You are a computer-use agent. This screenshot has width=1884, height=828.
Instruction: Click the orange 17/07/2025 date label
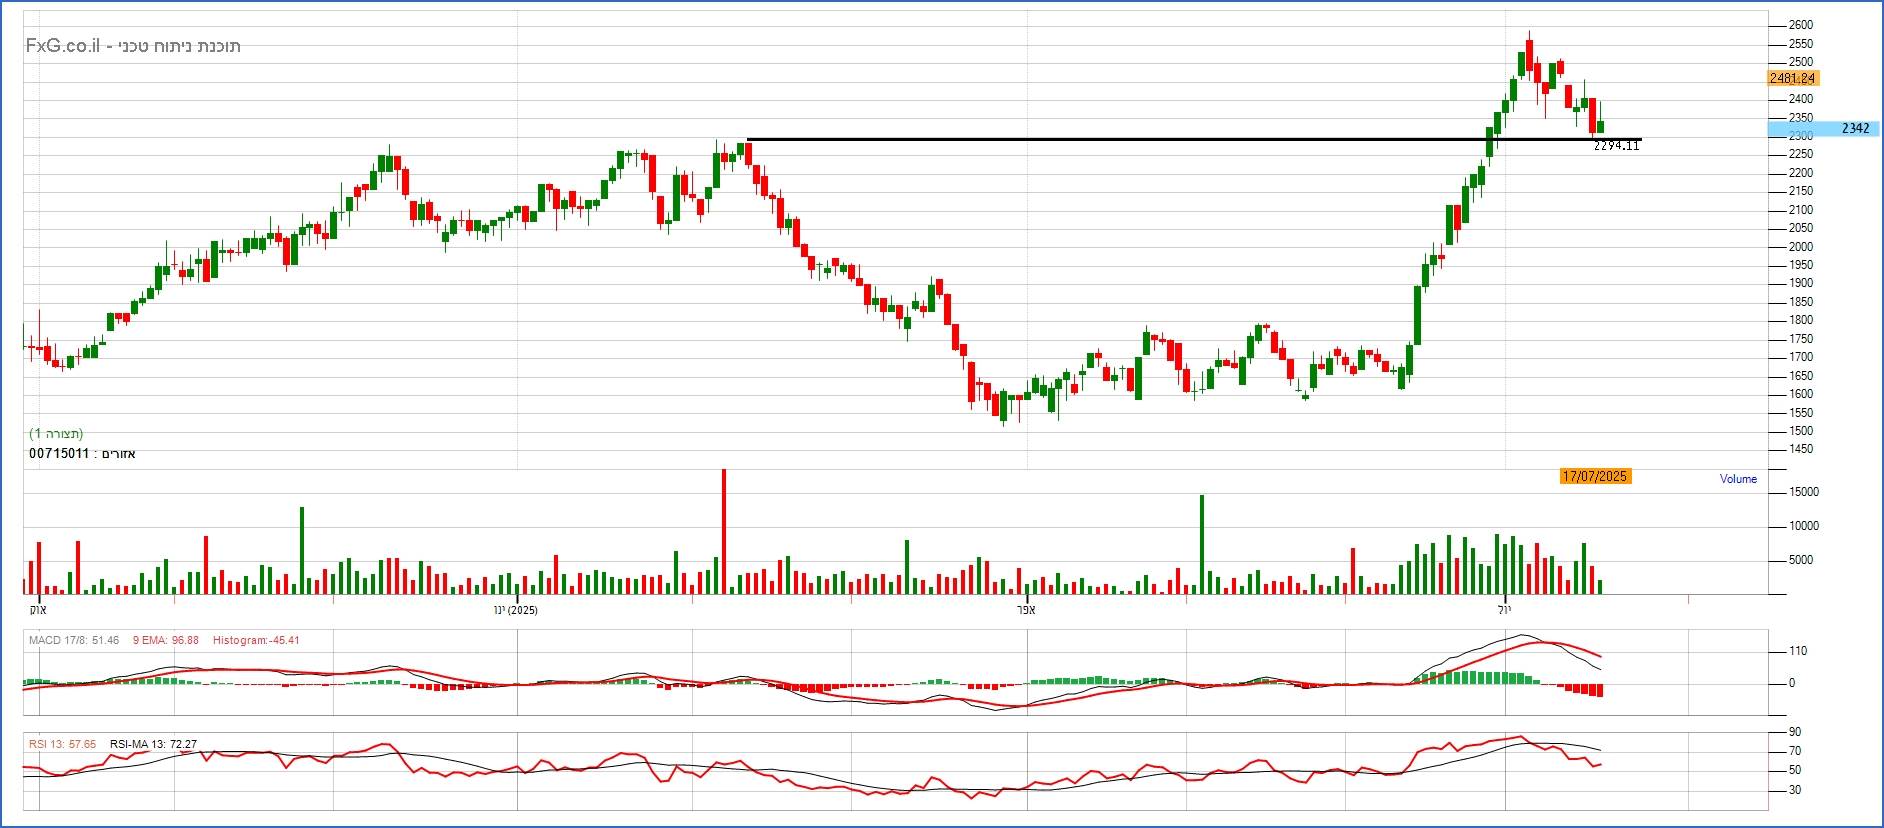click(1595, 476)
